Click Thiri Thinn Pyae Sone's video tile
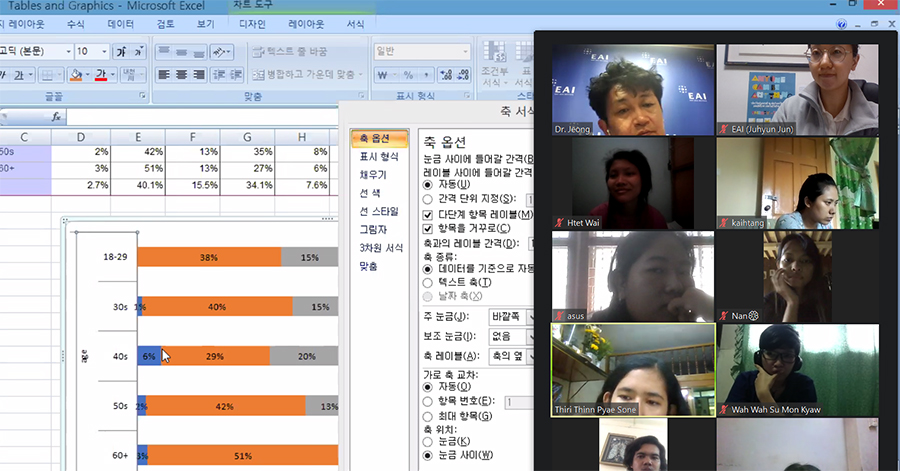Screen dimensions: 900x471 tap(633, 370)
